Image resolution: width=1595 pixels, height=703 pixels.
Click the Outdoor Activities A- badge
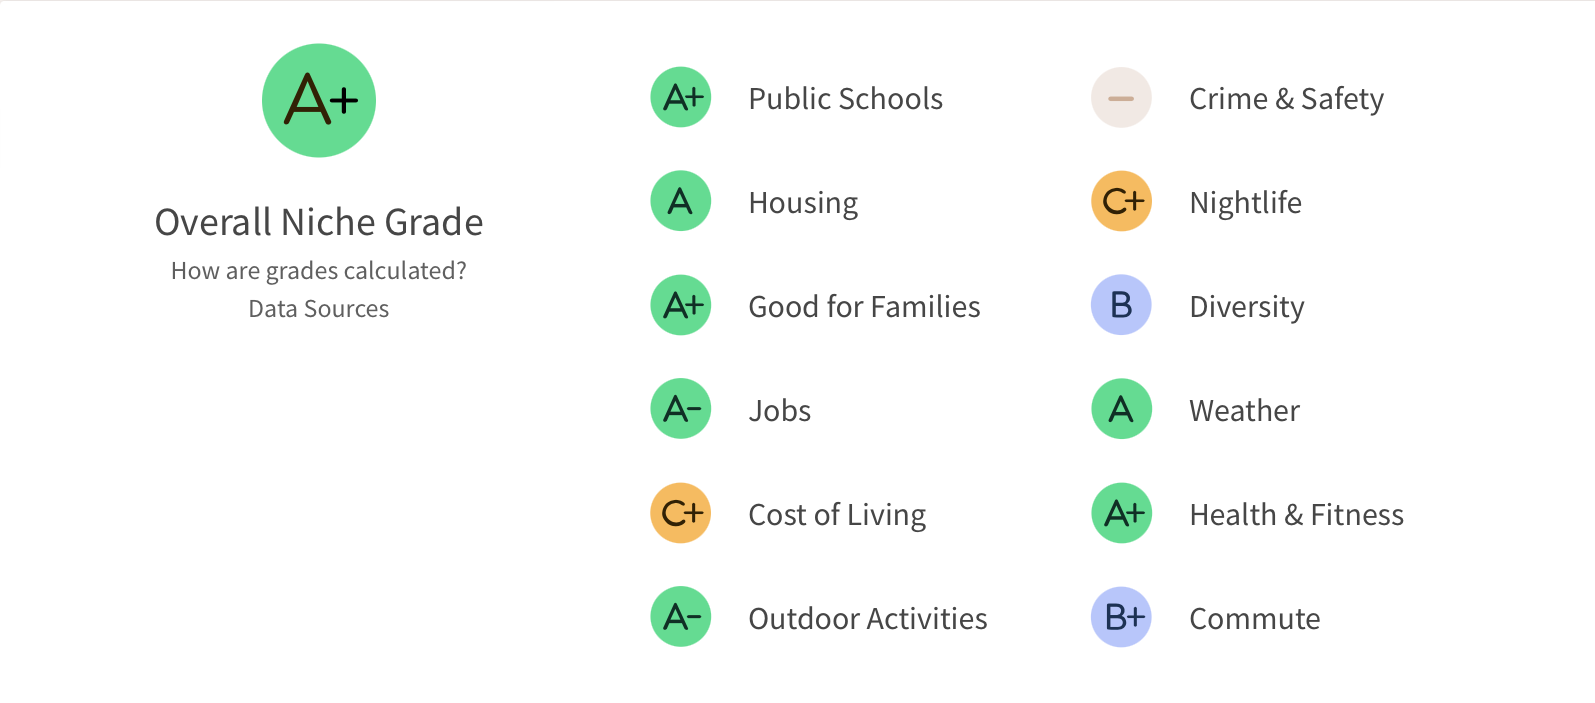pyautogui.click(x=681, y=617)
